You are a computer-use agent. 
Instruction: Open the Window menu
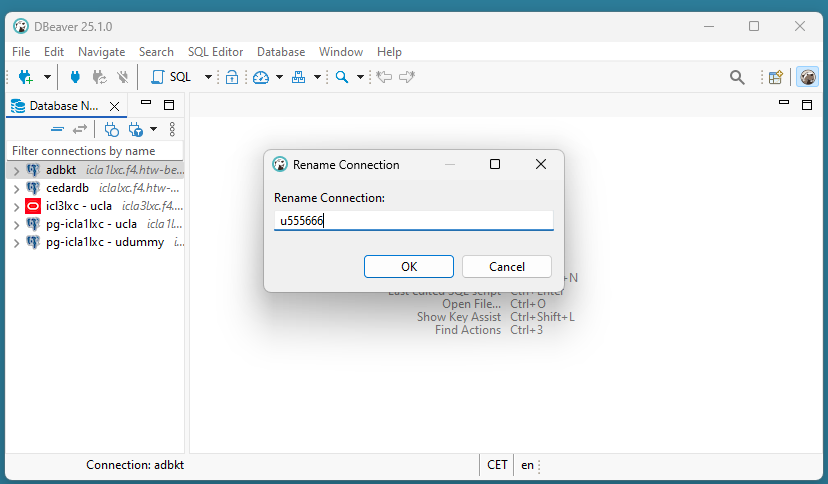pos(341,52)
